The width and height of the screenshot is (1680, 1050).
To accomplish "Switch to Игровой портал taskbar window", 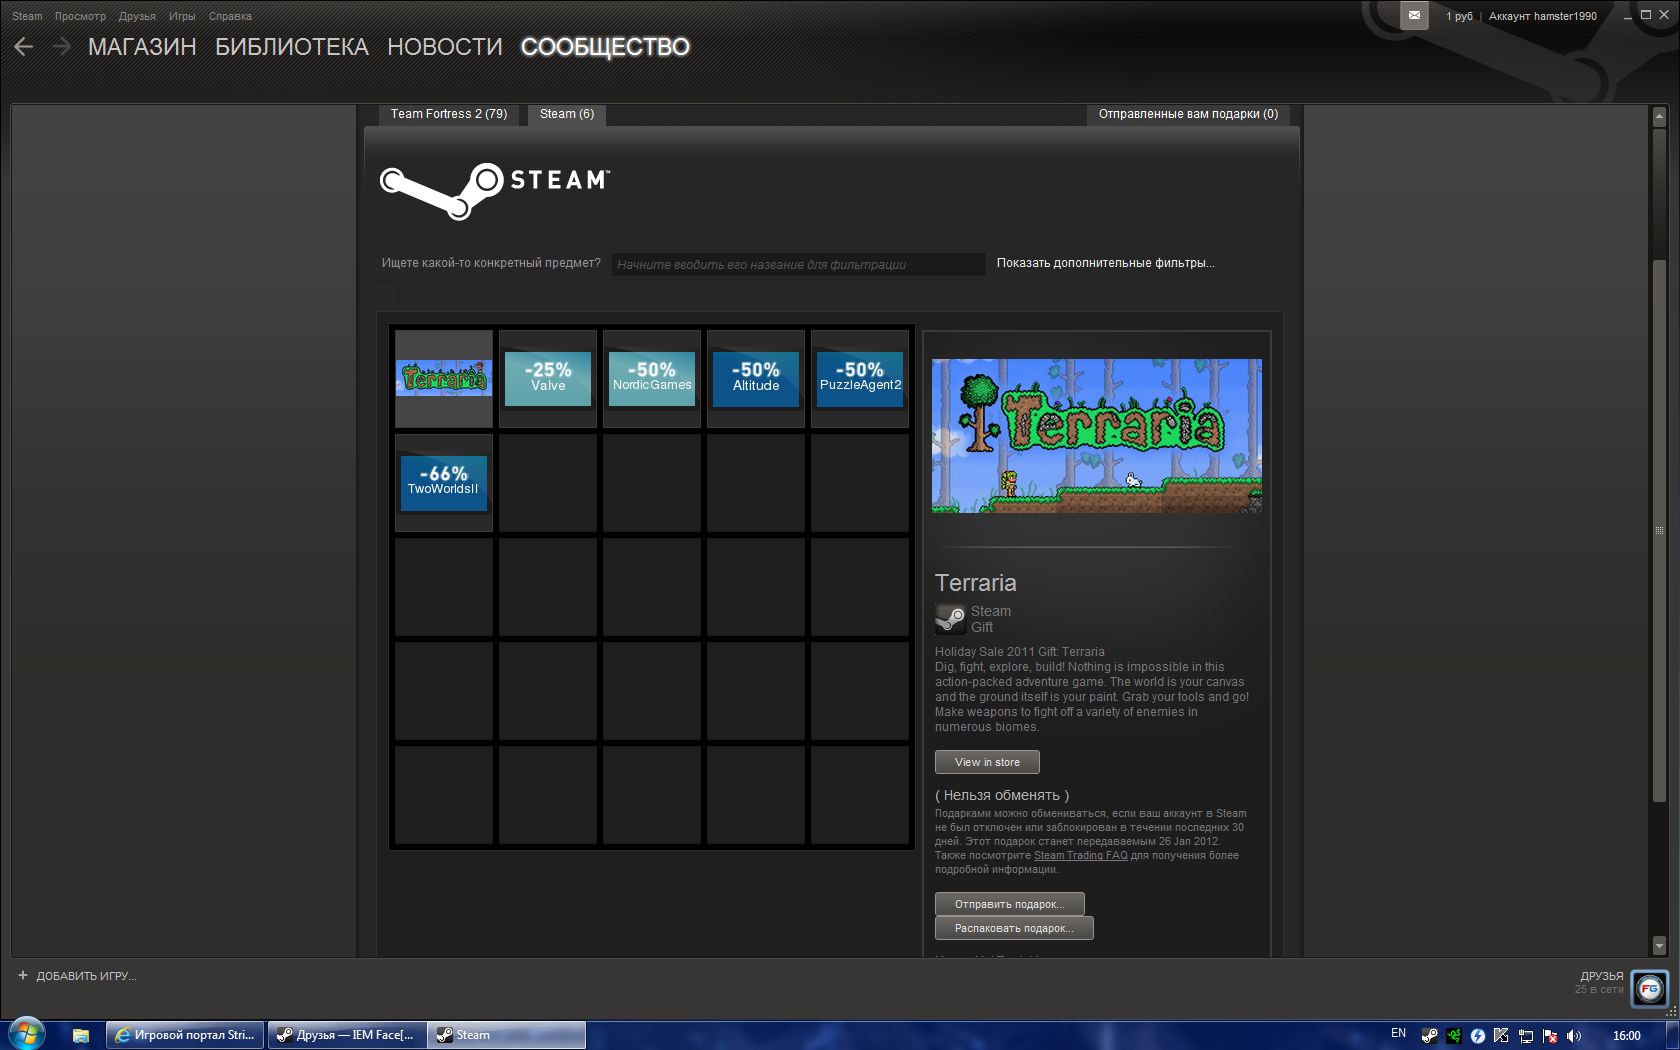I will (185, 1035).
